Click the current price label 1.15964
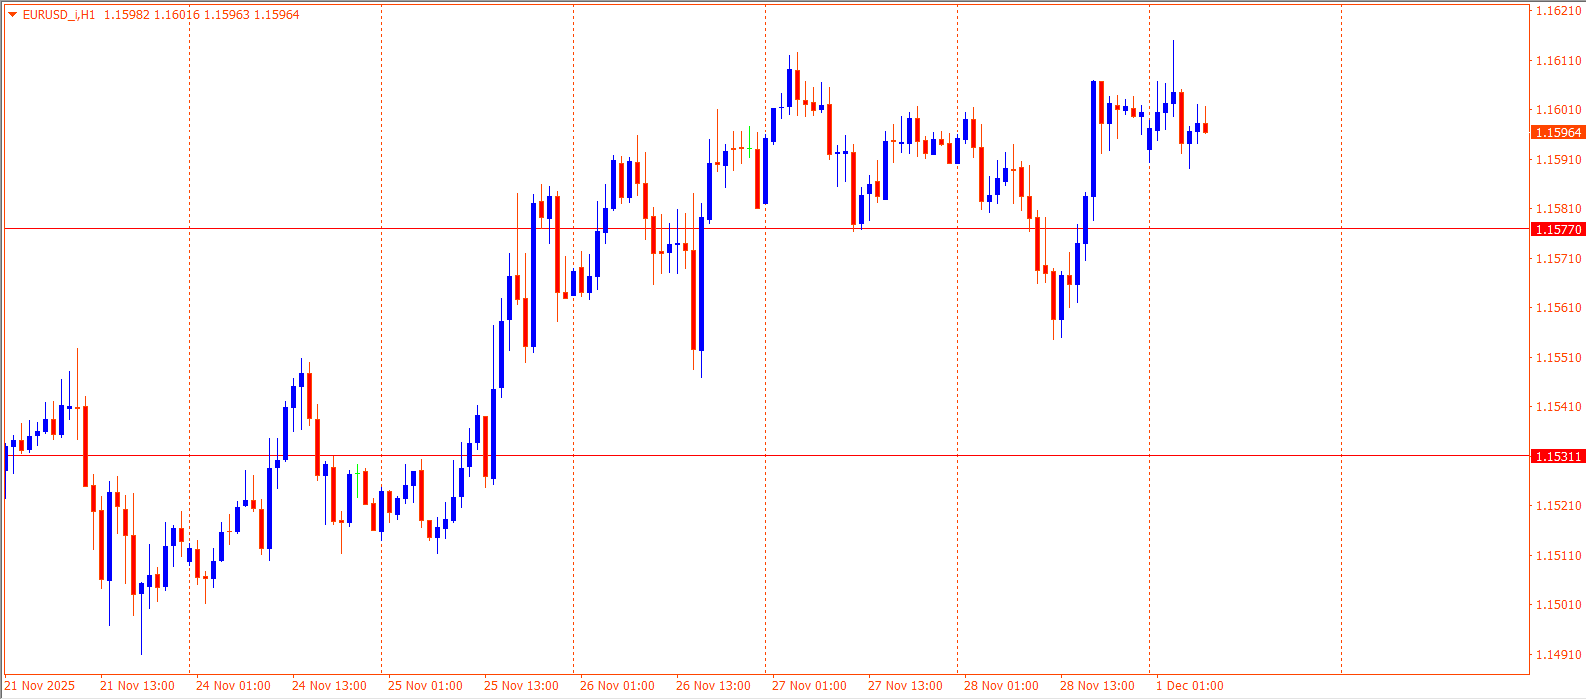 (x=1558, y=132)
